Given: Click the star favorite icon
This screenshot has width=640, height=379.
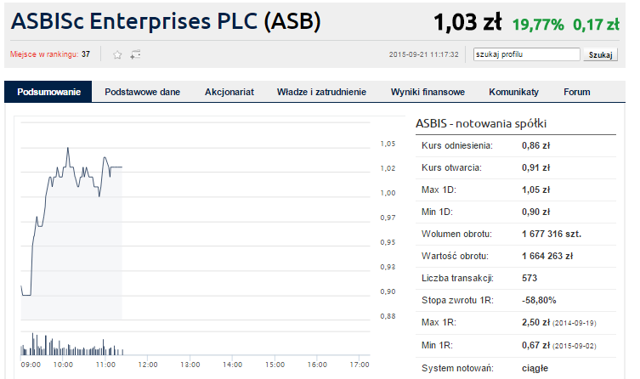Looking at the screenshot, I should tap(118, 55).
